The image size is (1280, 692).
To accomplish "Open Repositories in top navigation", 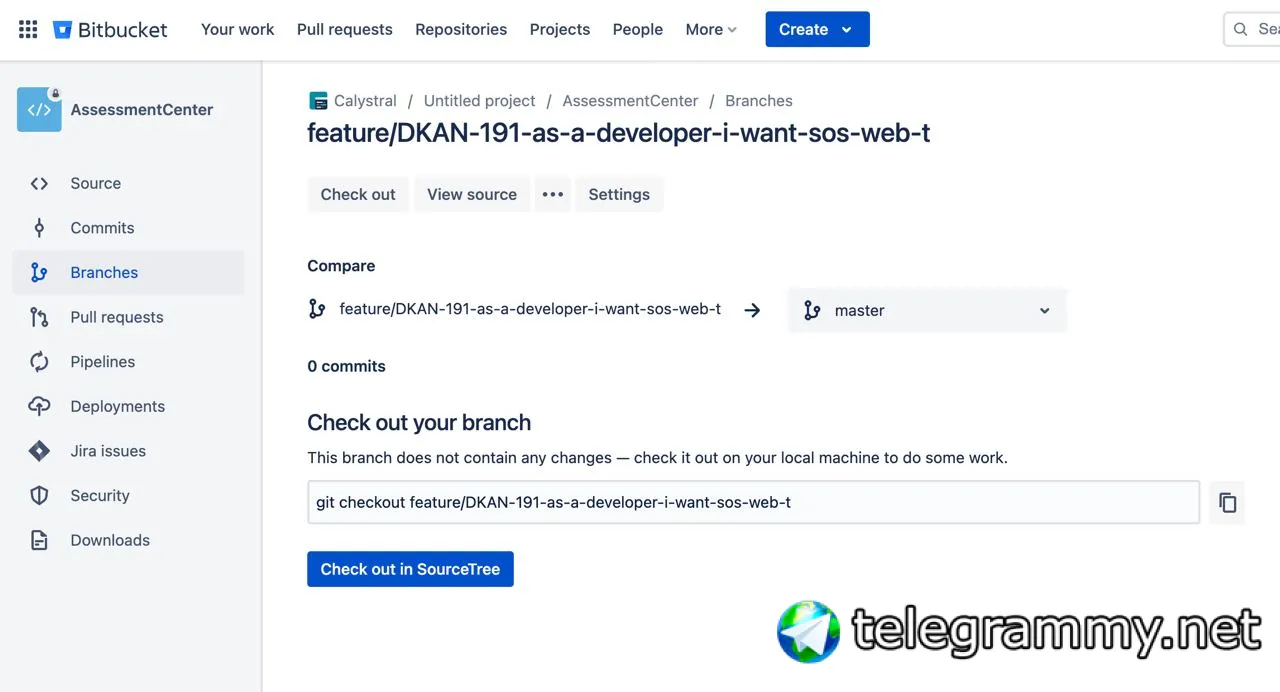I will tap(461, 29).
